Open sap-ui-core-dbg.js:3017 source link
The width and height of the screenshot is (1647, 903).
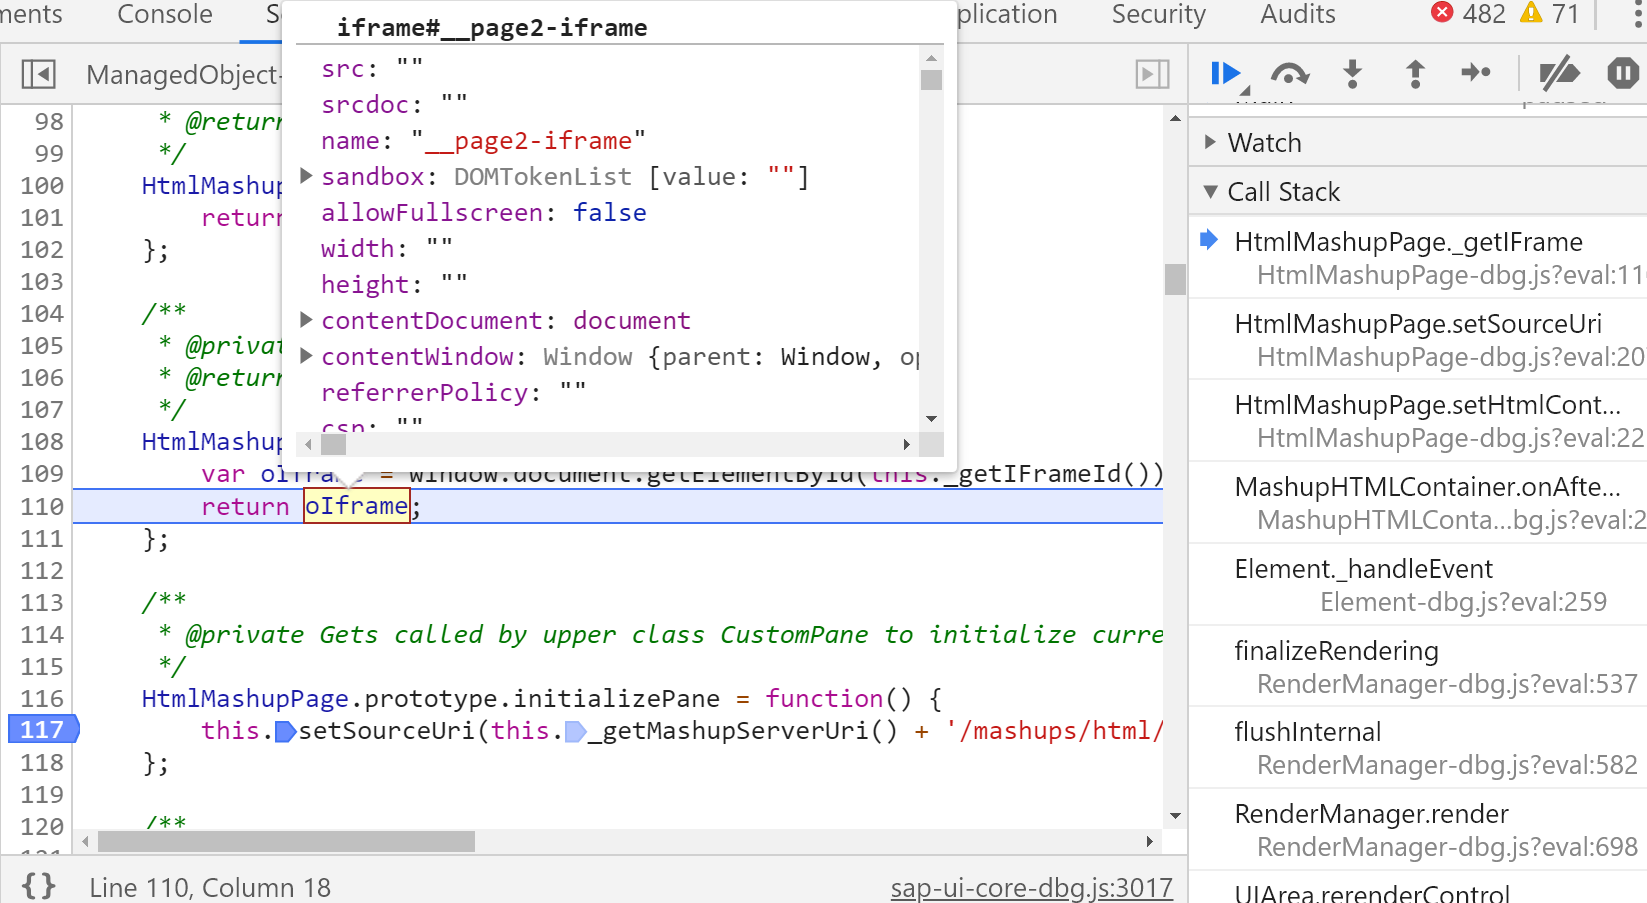1031,887
